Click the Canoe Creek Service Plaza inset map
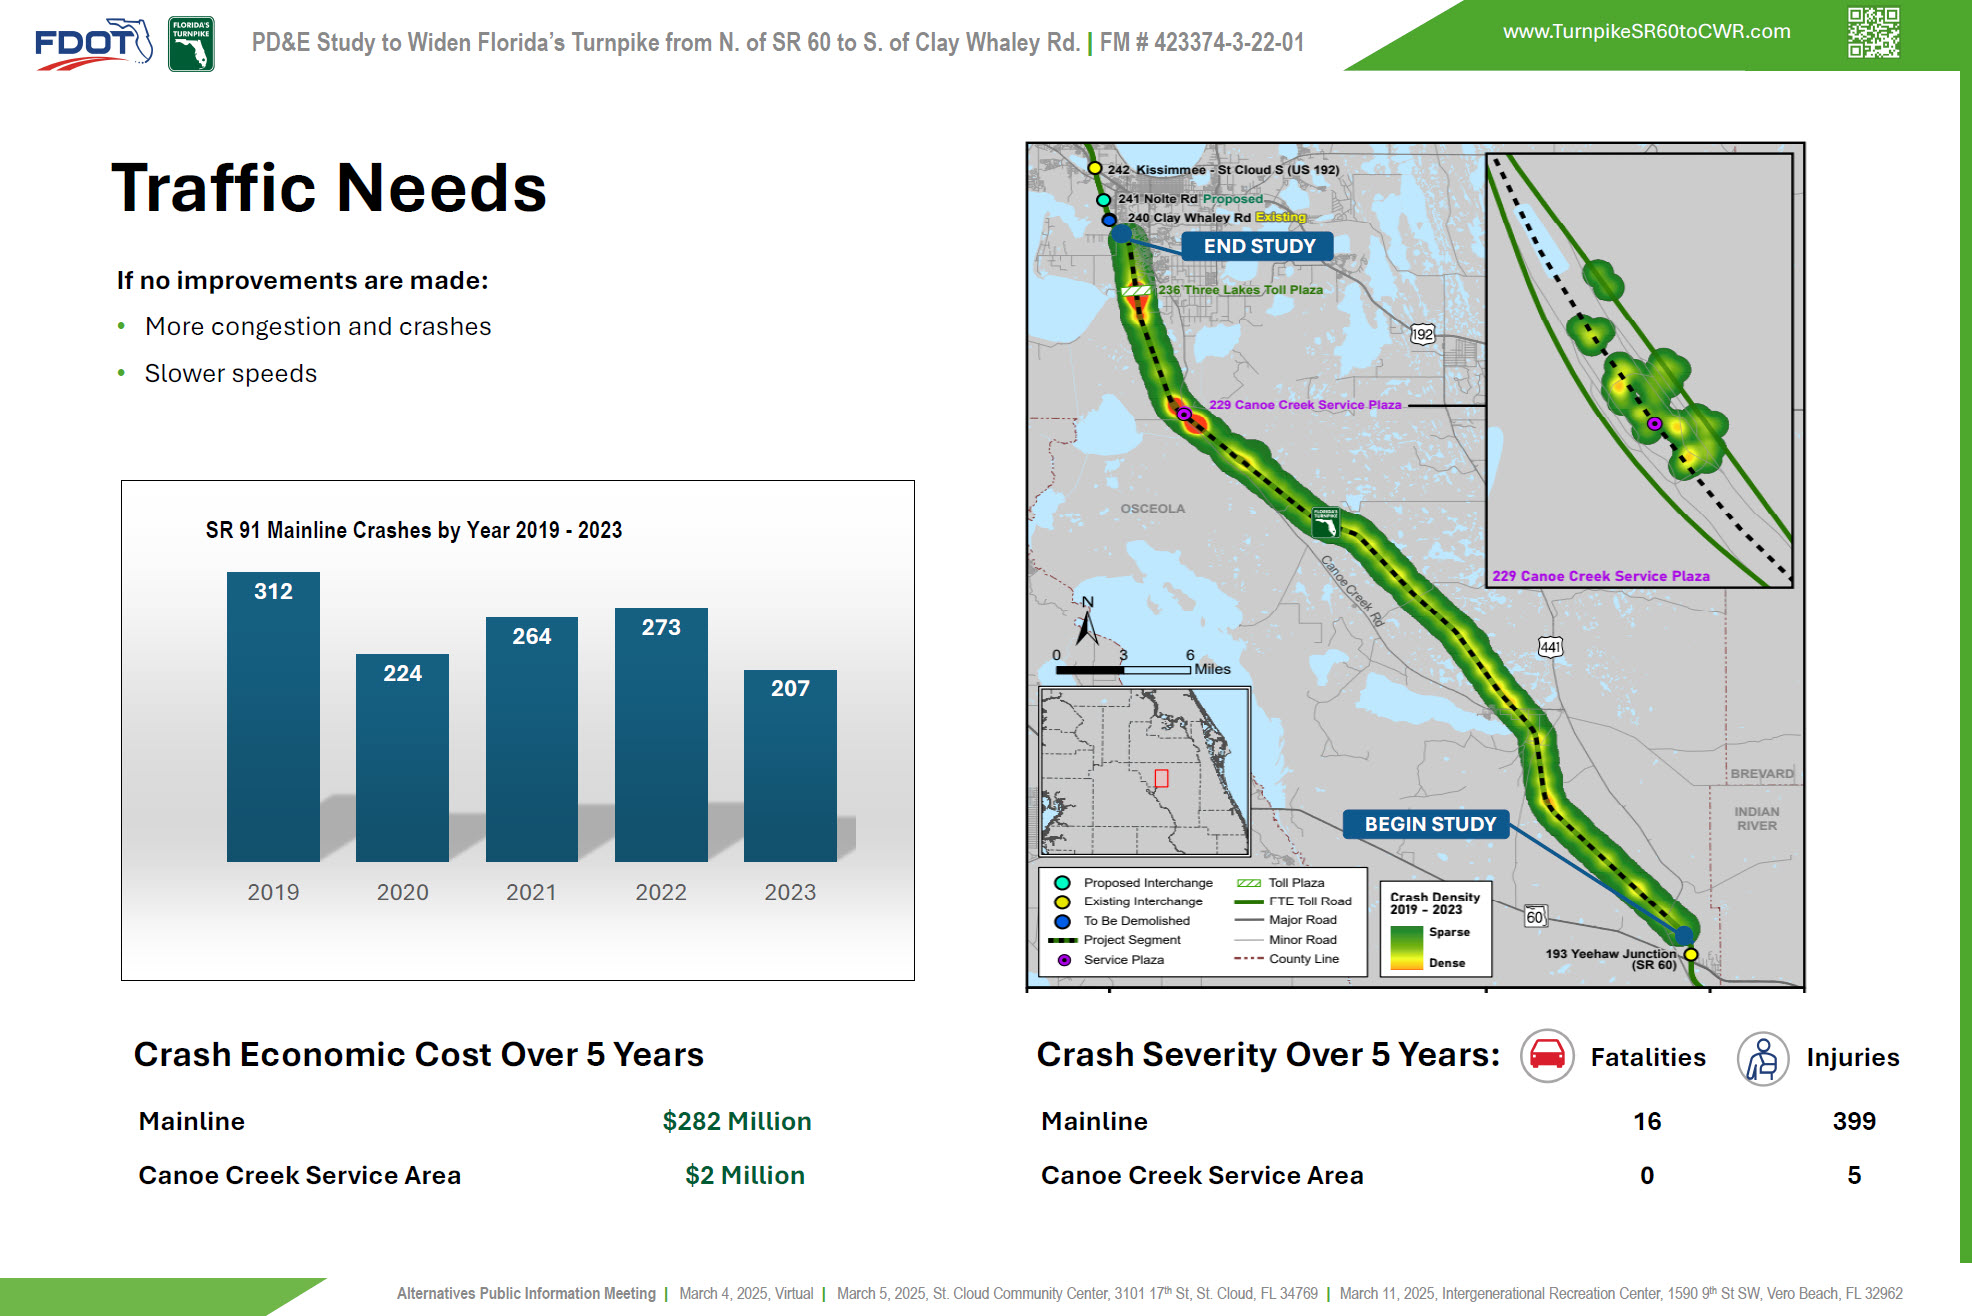Screen dimensions: 1972x1316 tap(1639, 370)
